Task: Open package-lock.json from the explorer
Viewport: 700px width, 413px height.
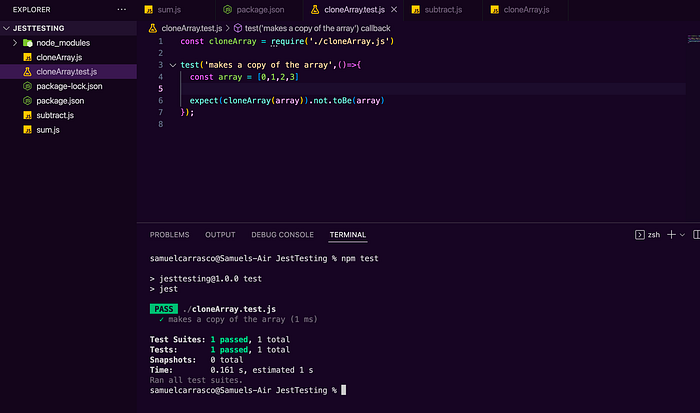Action: point(69,86)
